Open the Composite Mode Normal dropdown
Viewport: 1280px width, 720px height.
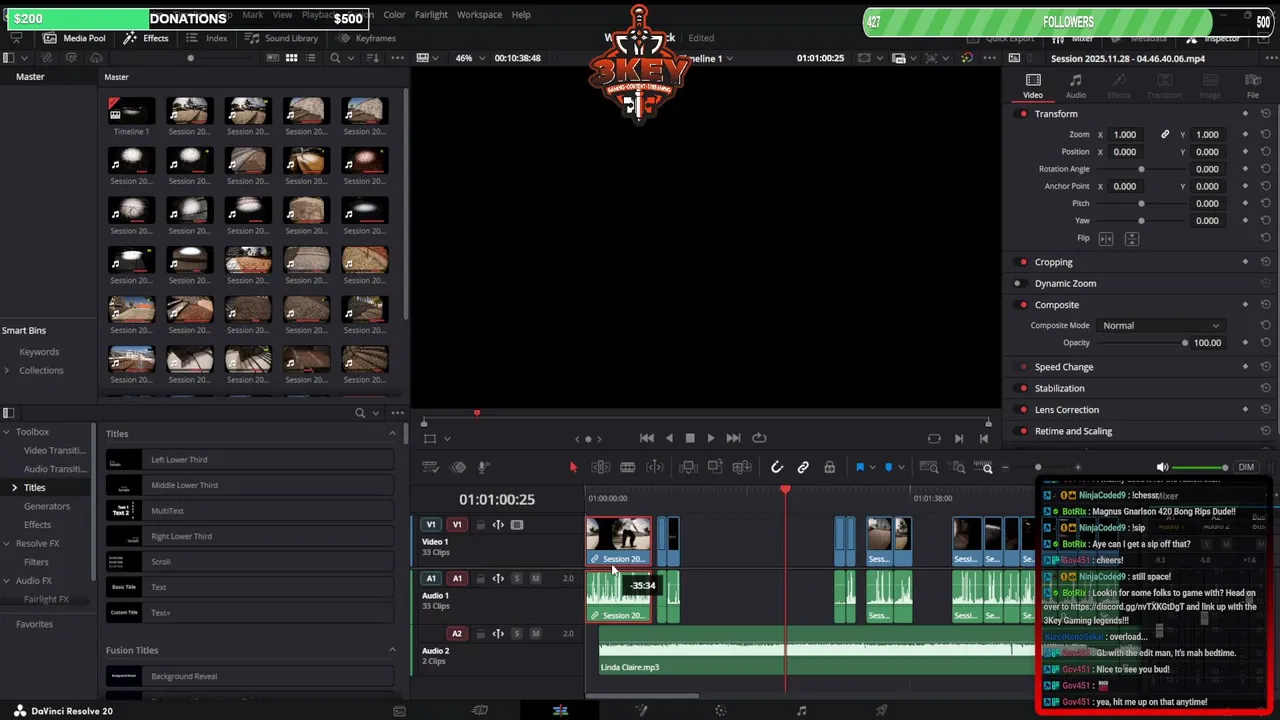coord(1159,326)
